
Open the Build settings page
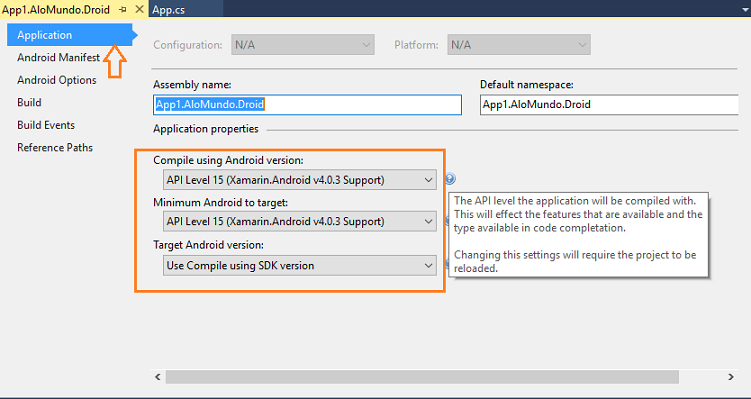[x=29, y=103]
